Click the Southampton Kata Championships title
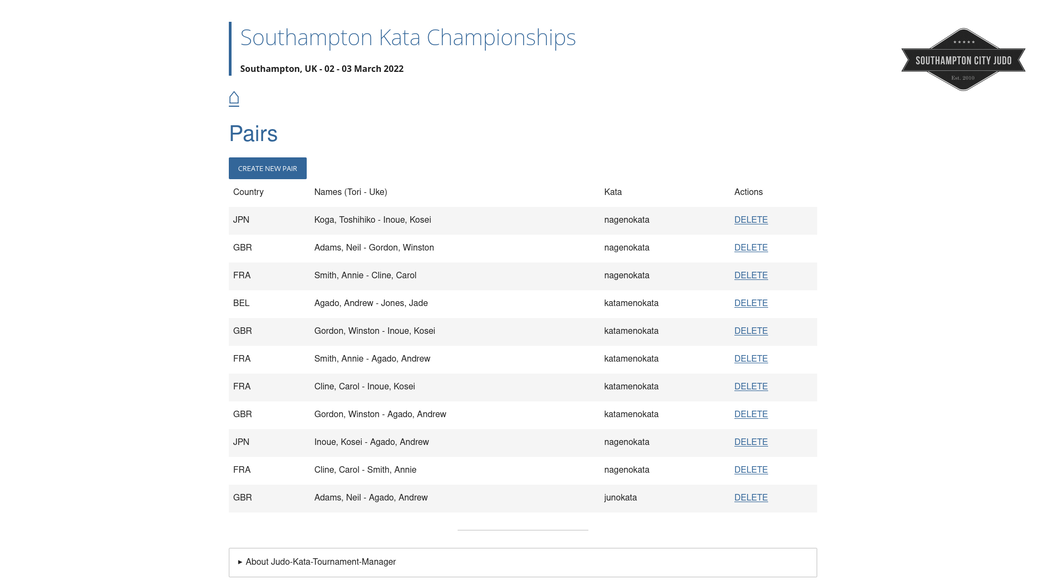1046x586 pixels. tap(408, 37)
